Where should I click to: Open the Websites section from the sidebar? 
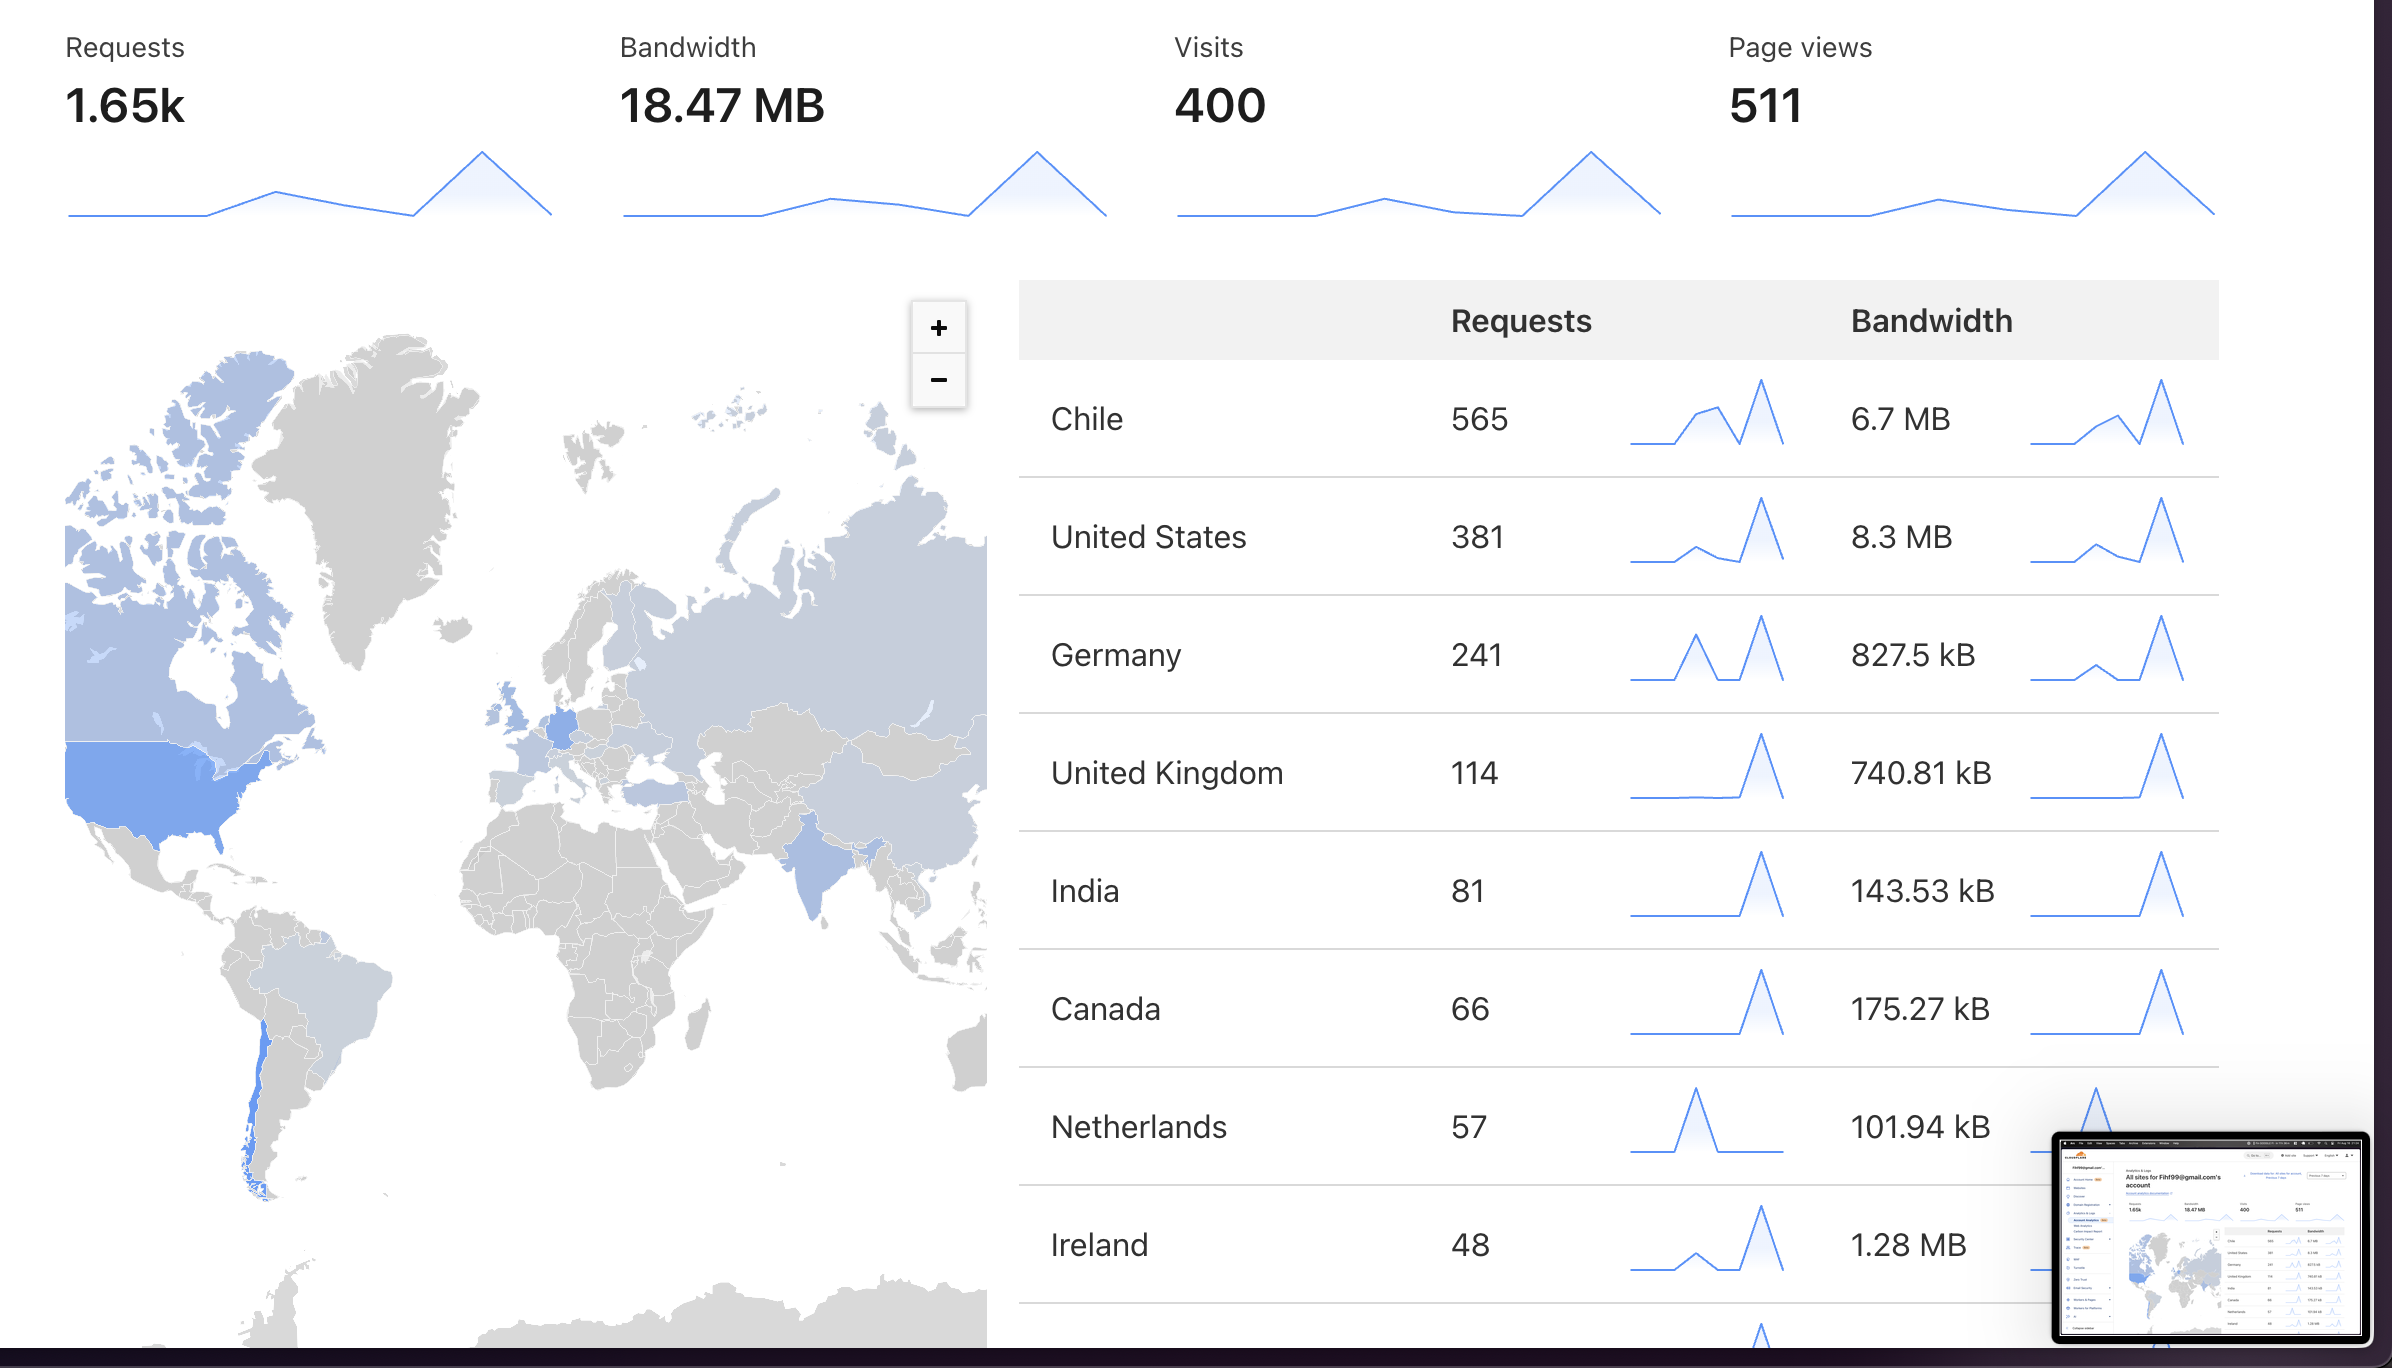click(2080, 1188)
